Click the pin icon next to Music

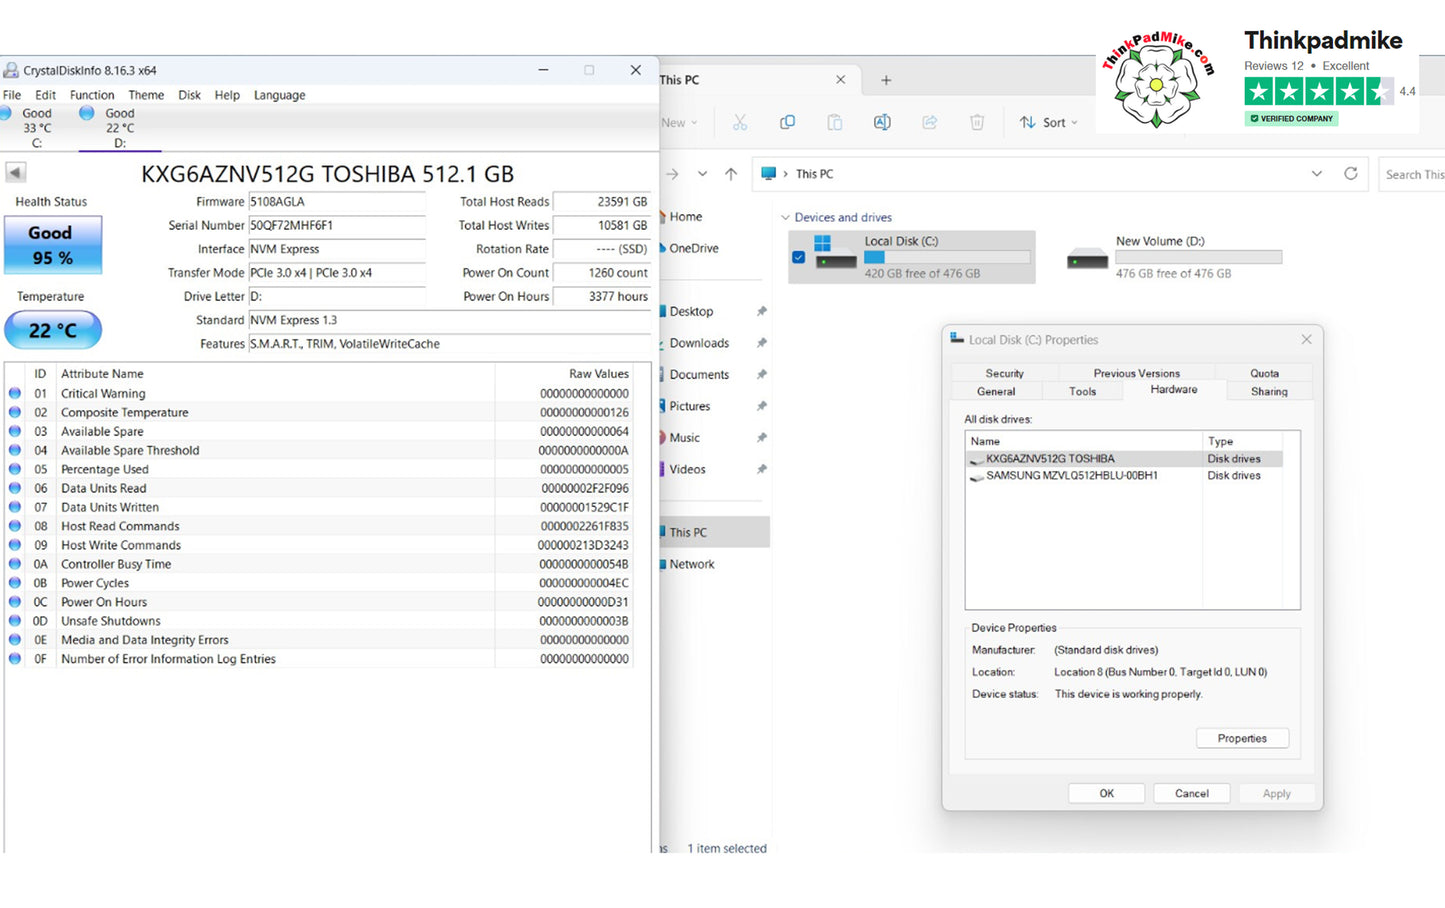coord(761,438)
